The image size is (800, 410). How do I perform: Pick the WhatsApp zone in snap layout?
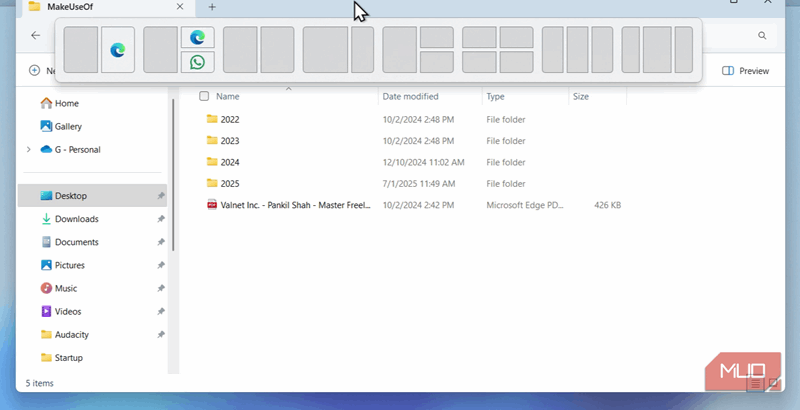[197, 62]
